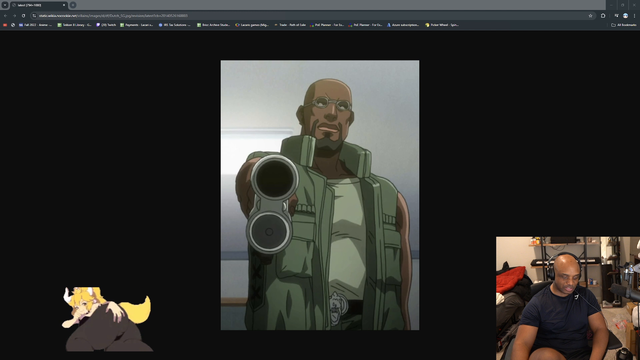Open the 'Payments' bookmark
The height and width of the screenshot is (360, 640).
click(x=137, y=25)
